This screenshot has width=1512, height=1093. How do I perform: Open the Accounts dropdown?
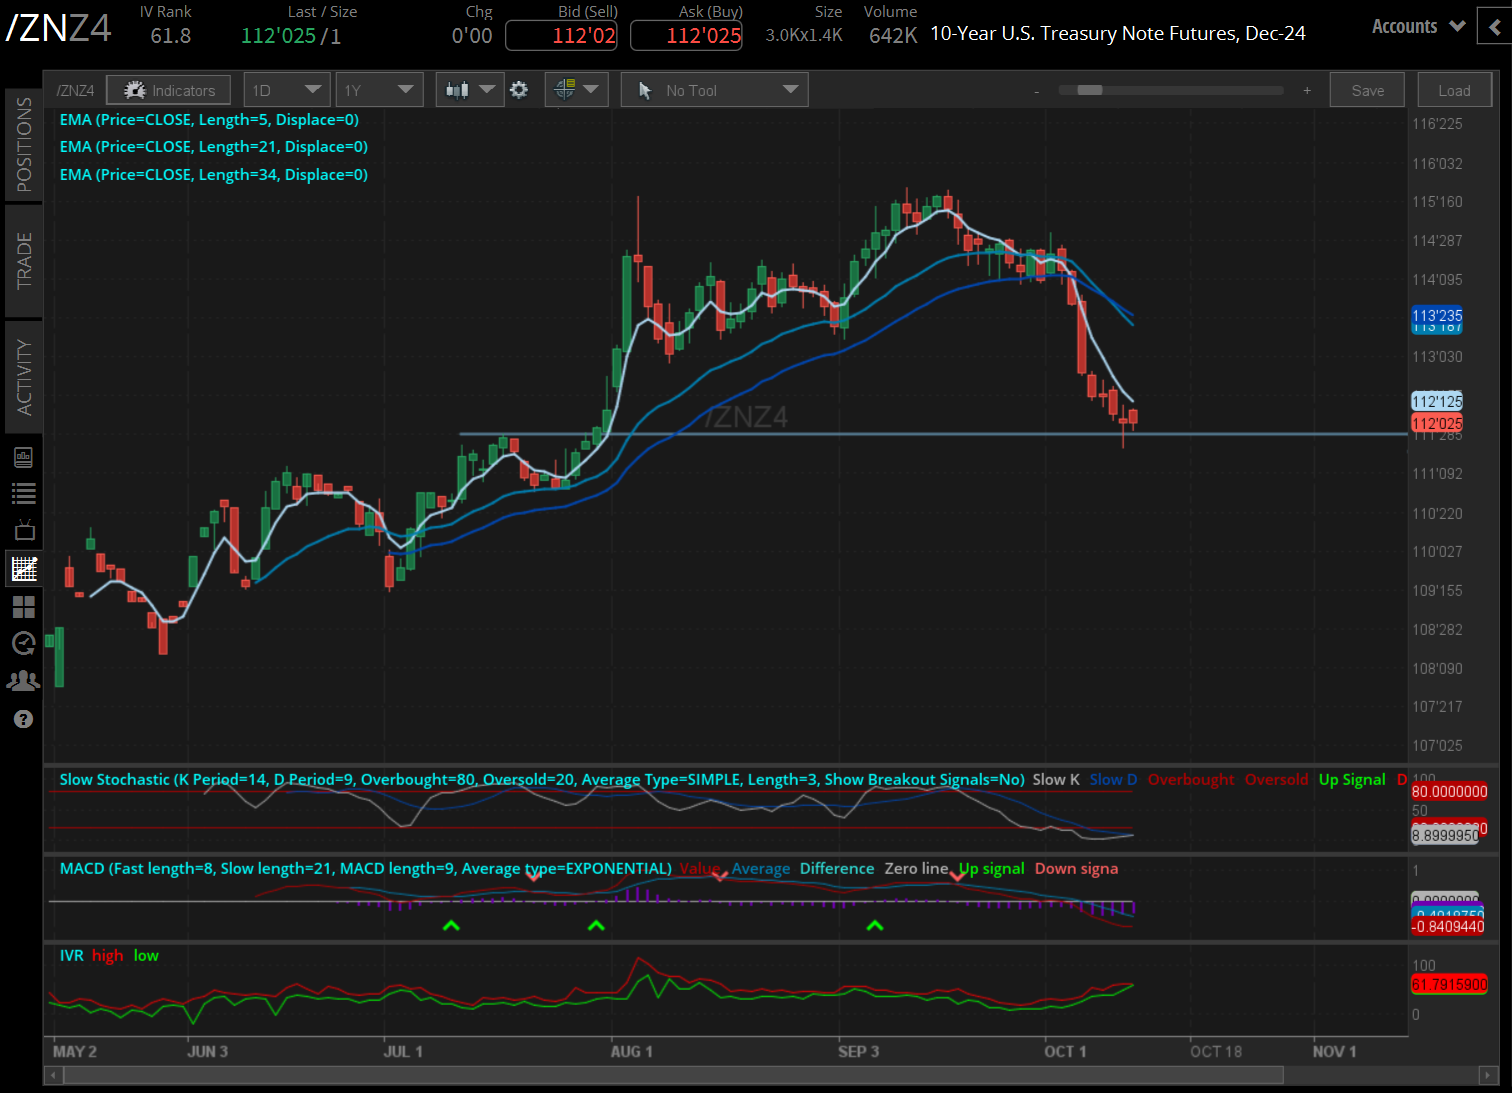pyautogui.click(x=1416, y=26)
